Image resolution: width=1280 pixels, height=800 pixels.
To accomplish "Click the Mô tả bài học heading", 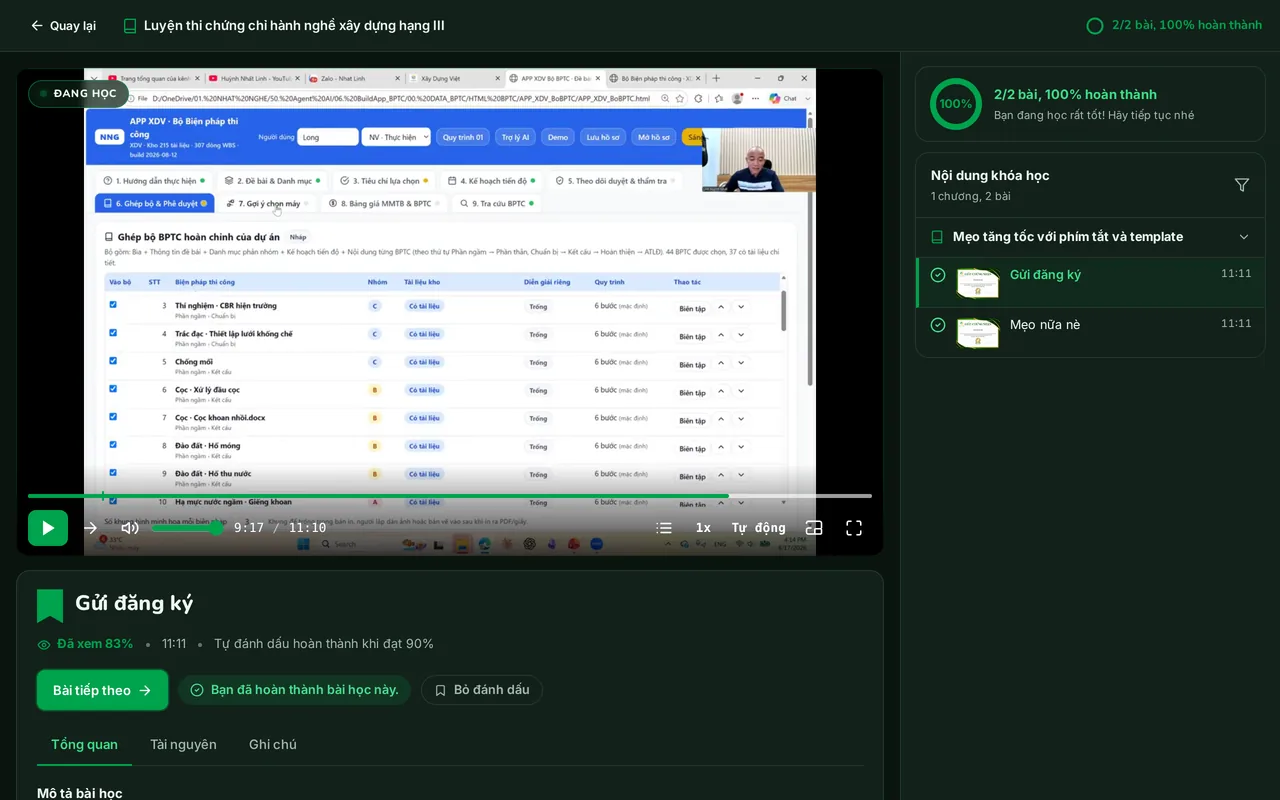I will coord(80,793).
